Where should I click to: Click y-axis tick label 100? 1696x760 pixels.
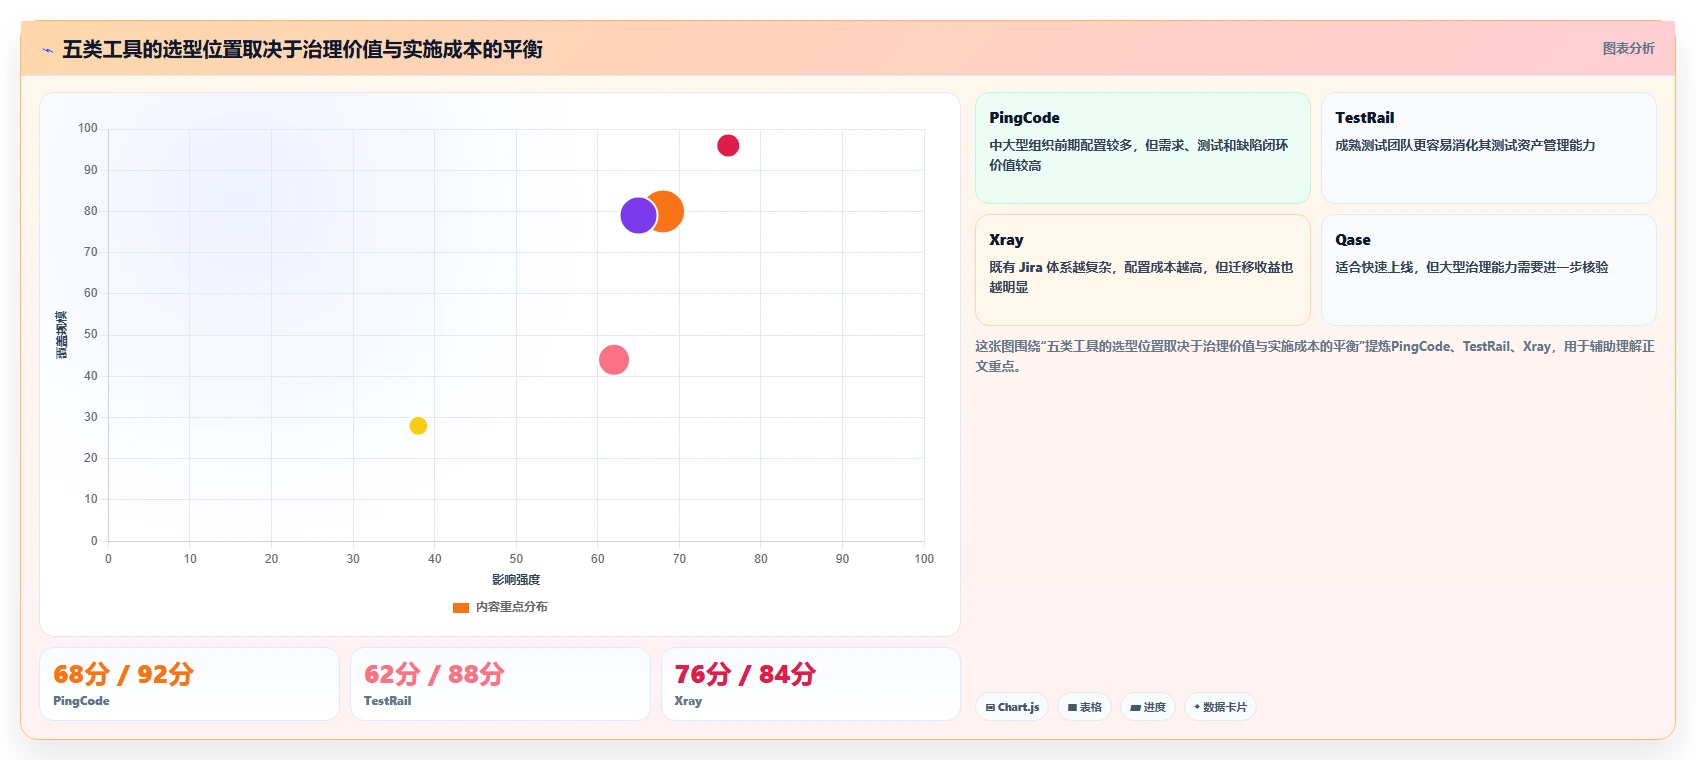(x=88, y=128)
